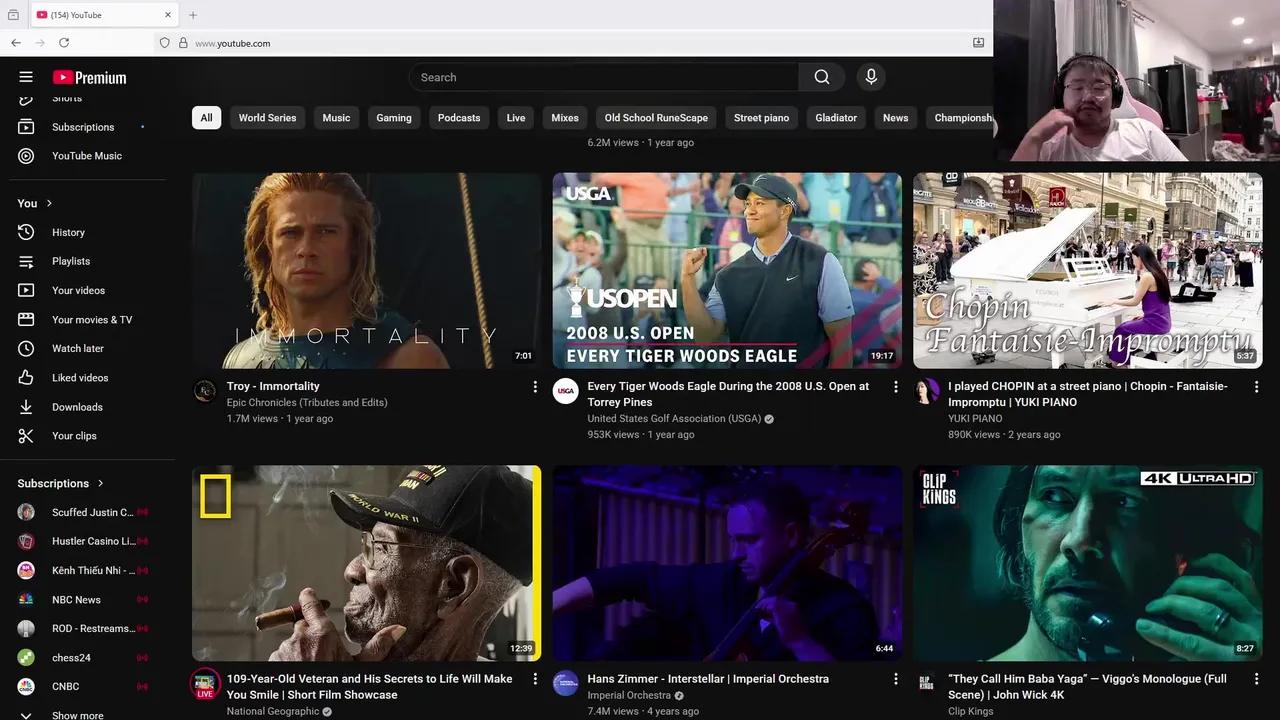Open options menu for Hans Zimmer Interstellar video
This screenshot has height=720, width=1280.
pyautogui.click(x=896, y=679)
